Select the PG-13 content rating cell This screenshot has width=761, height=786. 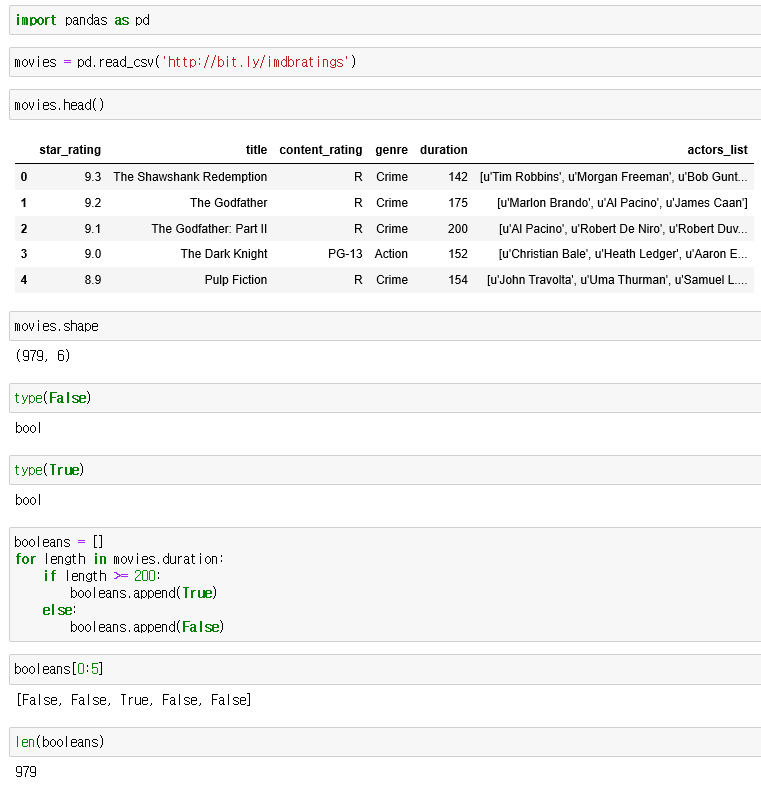pos(345,254)
